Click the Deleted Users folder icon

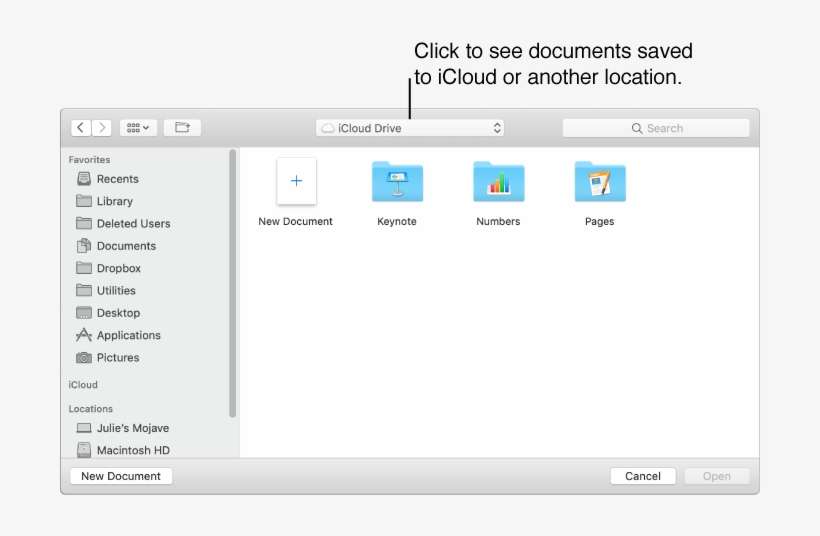click(84, 223)
